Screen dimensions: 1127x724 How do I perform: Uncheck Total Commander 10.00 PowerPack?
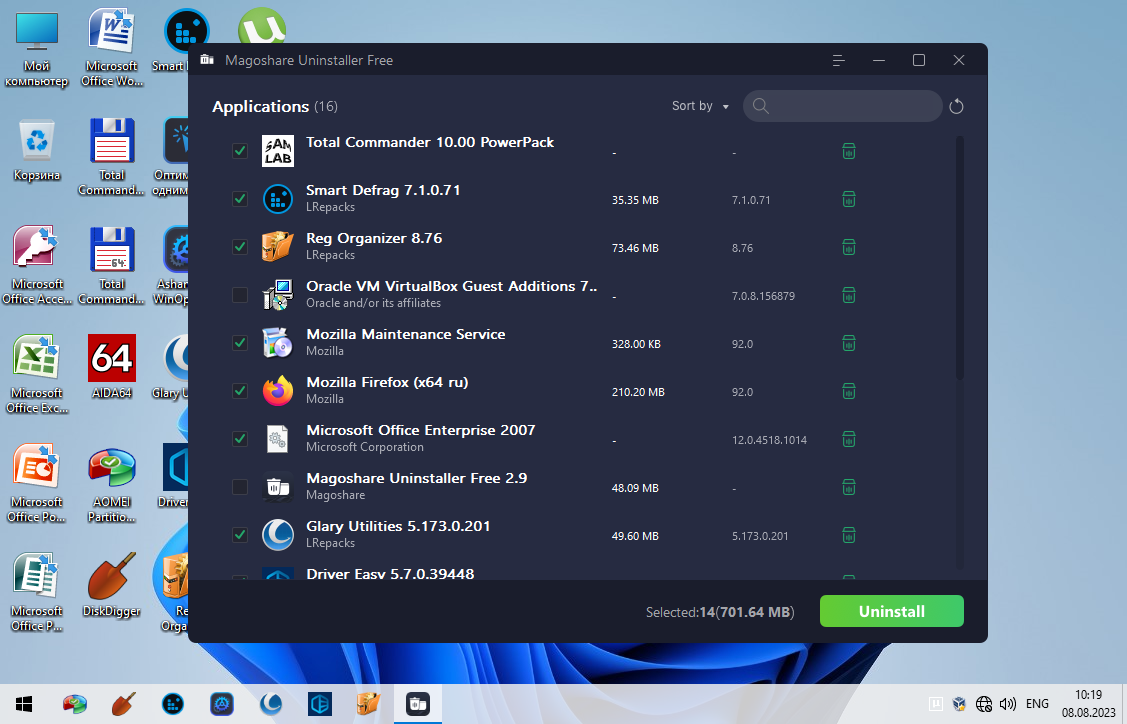tap(240, 151)
